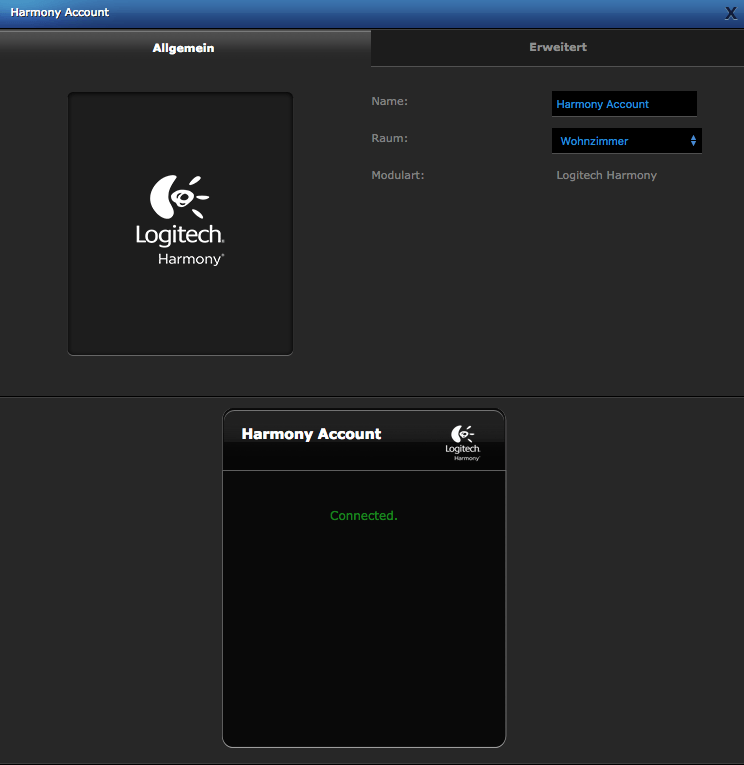
Task: Click the Modulart label
Action: [x=398, y=175]
